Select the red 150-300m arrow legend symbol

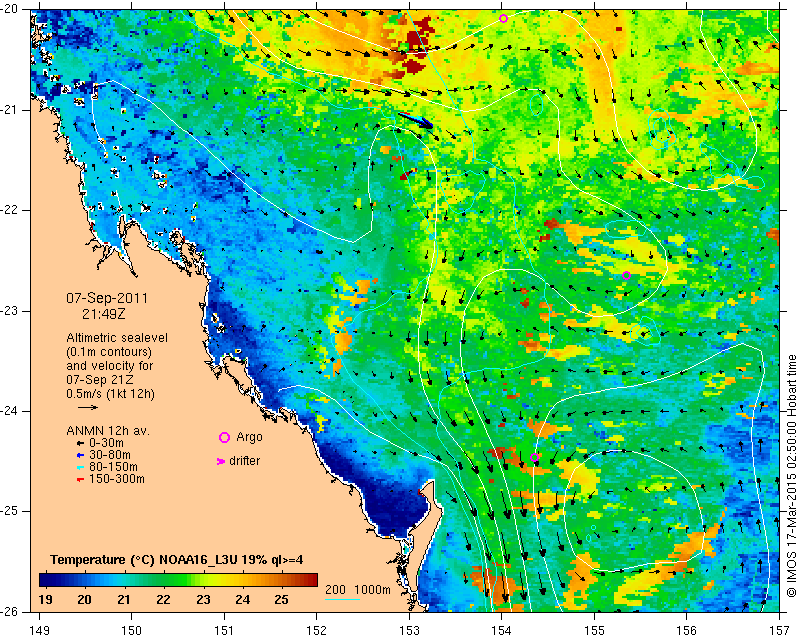[80, 480]
